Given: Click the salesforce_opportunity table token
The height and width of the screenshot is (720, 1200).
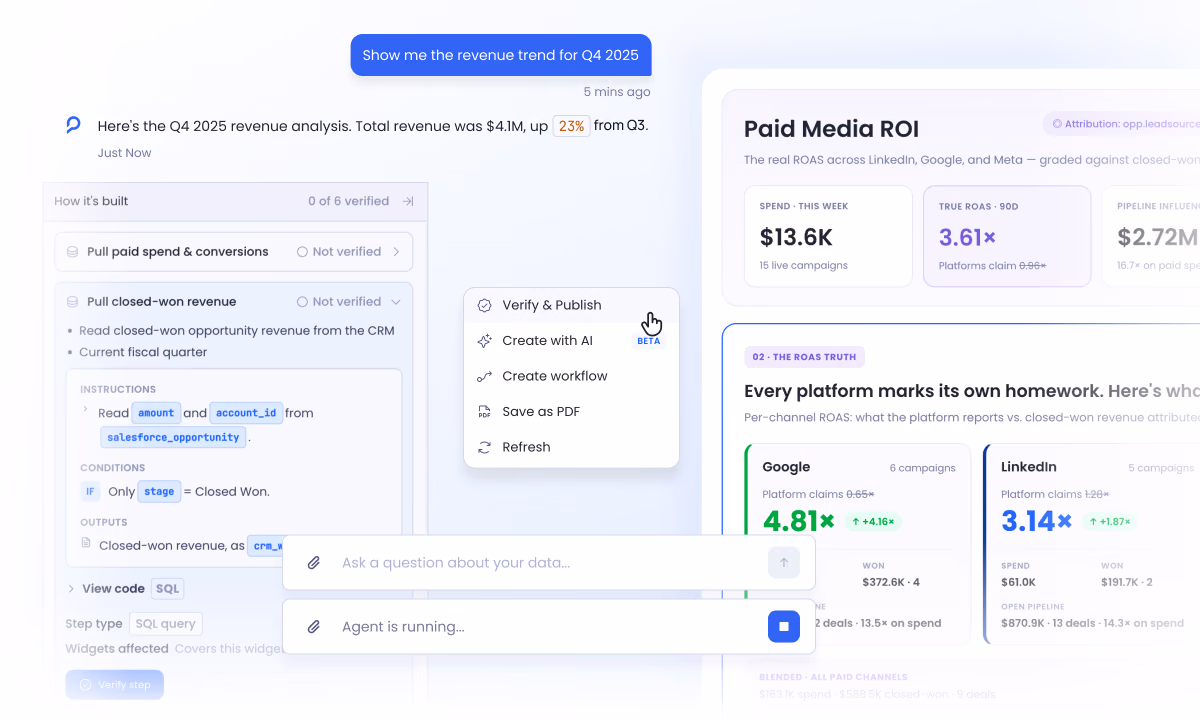Looking at the screenshot, I should pyautogui.click(x=174, y=437).
